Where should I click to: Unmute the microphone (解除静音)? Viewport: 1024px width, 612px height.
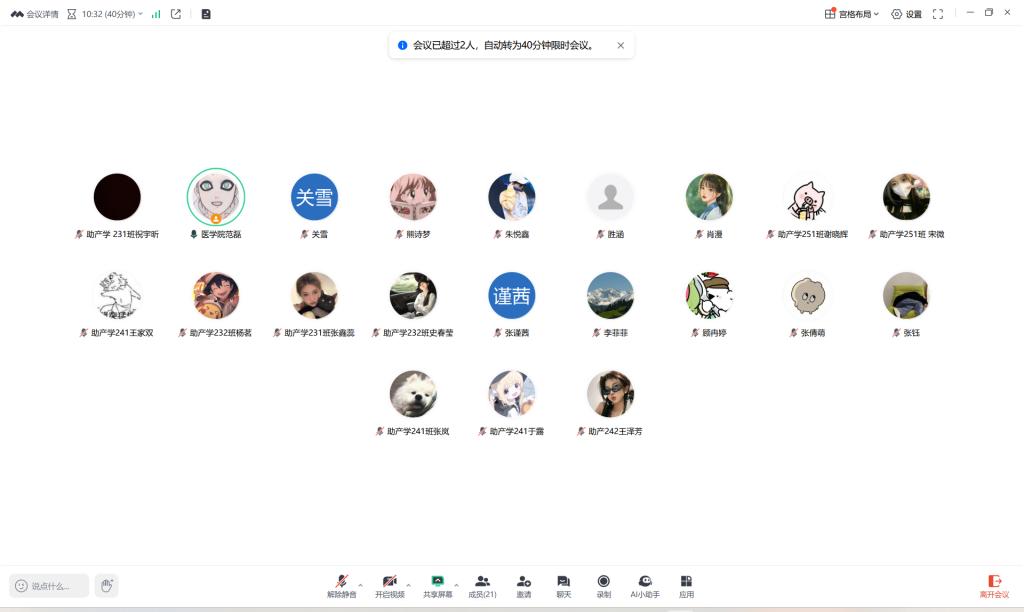click(x=341, y=585)
